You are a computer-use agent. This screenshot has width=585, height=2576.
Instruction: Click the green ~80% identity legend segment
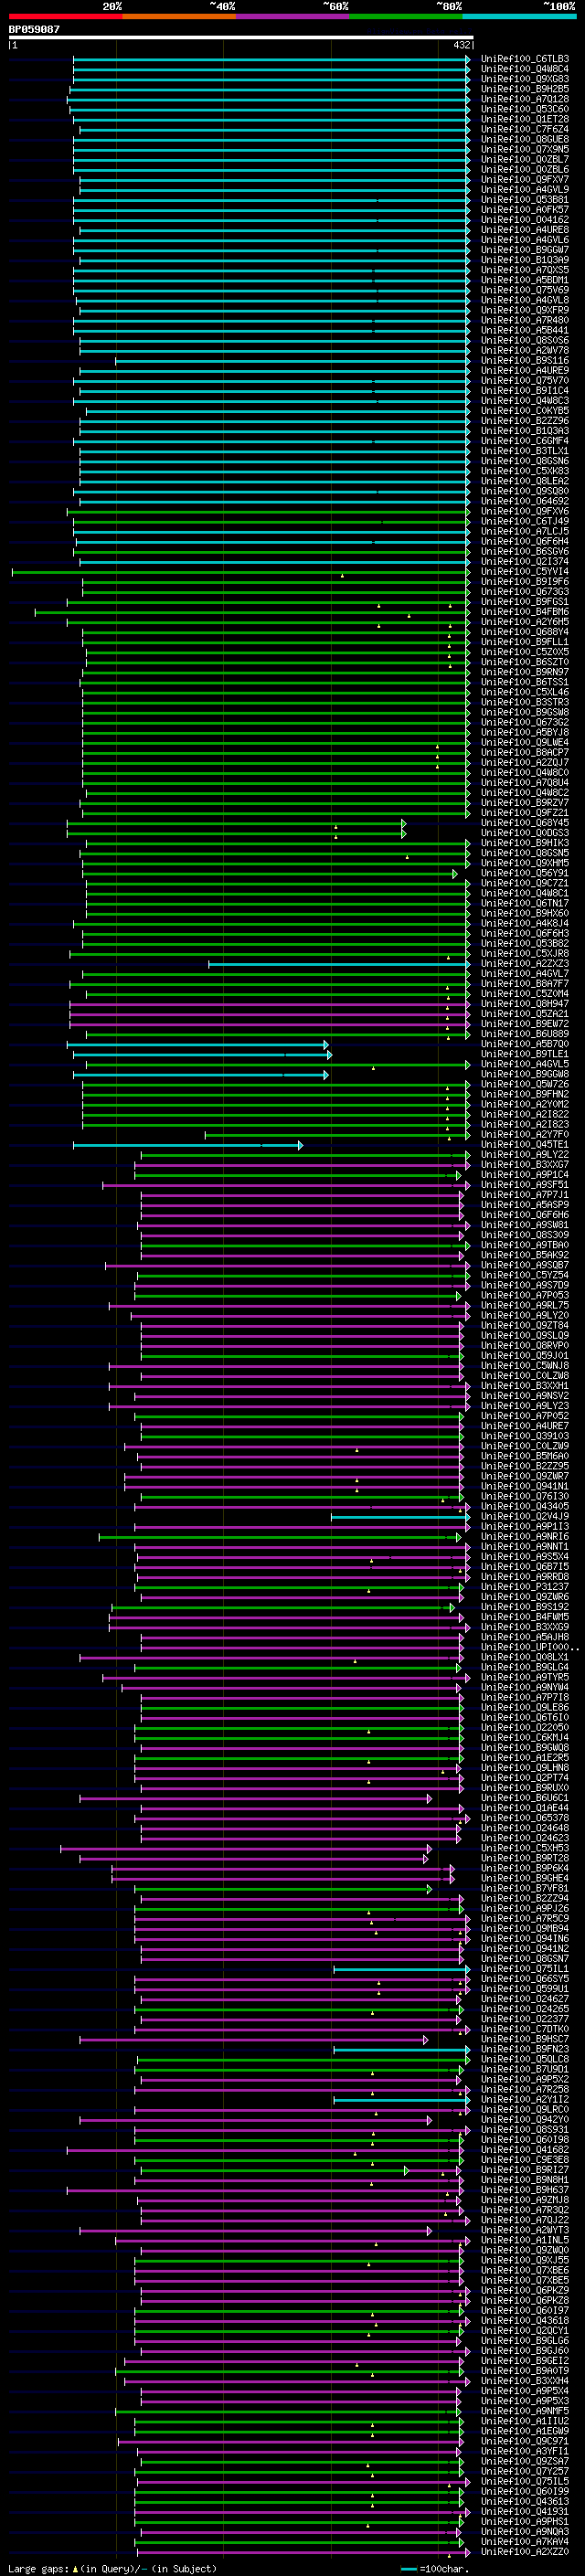[x=406, y=16]
